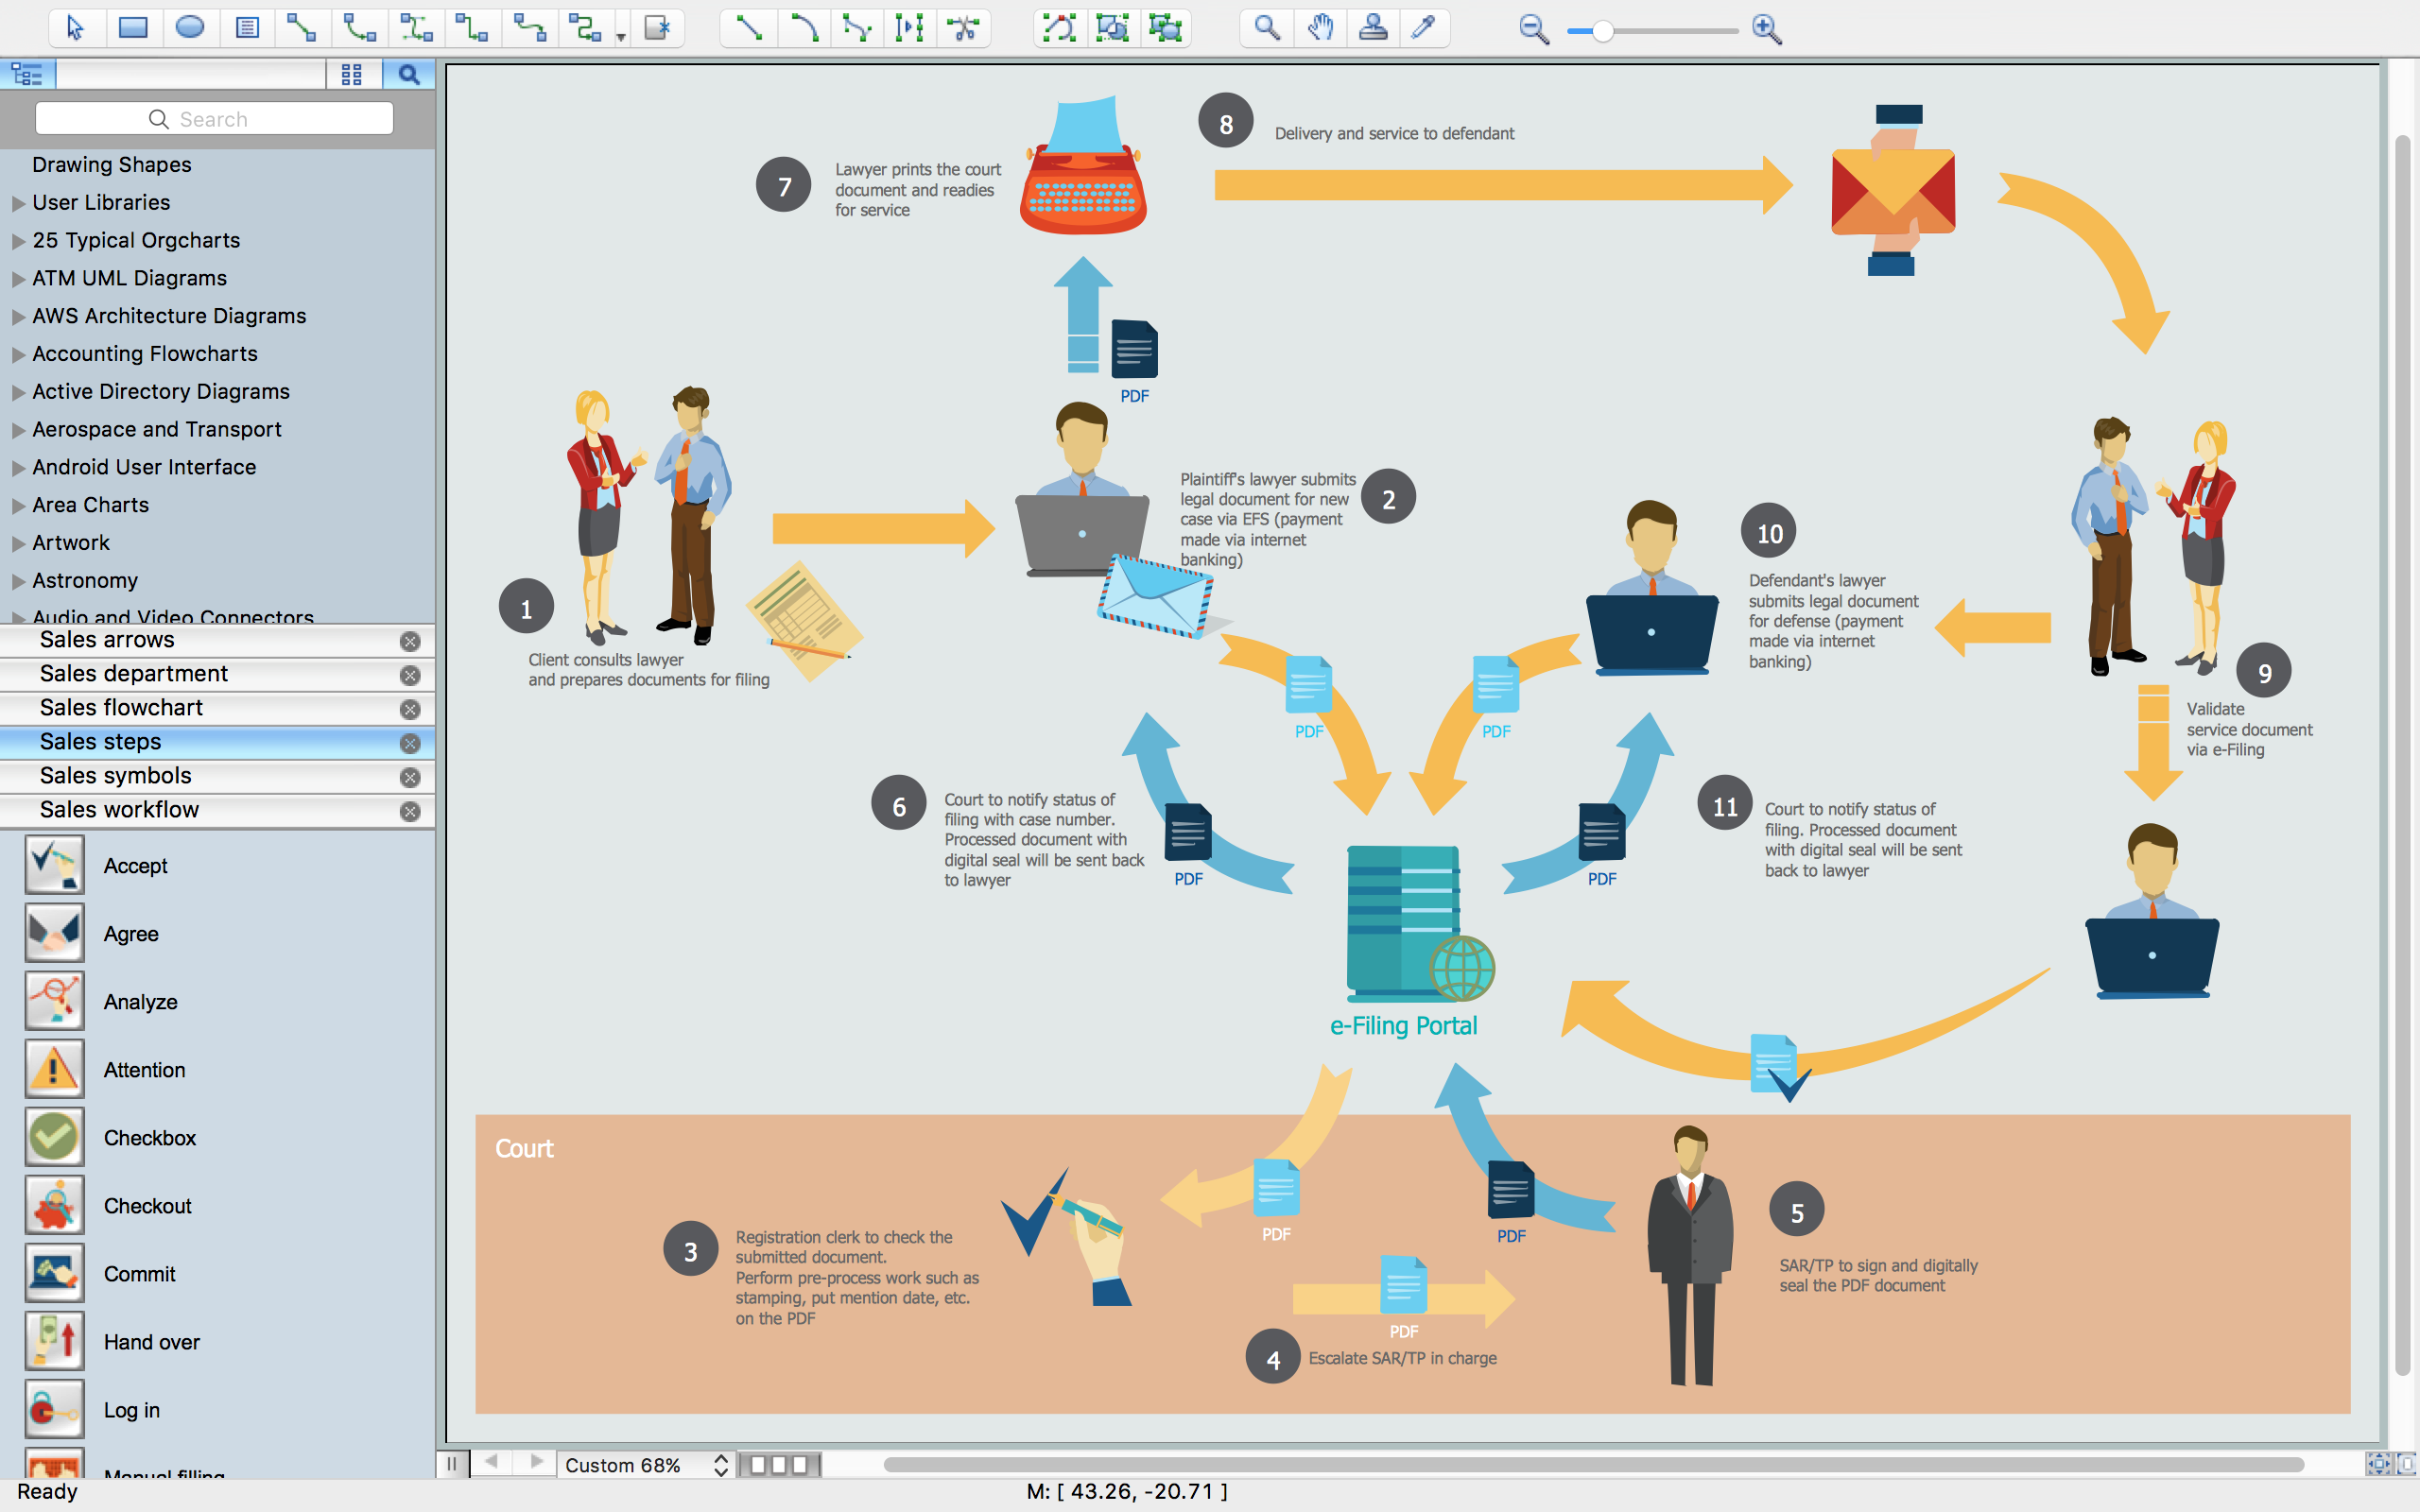The image size is (2420, 1512).
Task: Open the Custom 68% zoom dropdown
Action: point(721,1462)
